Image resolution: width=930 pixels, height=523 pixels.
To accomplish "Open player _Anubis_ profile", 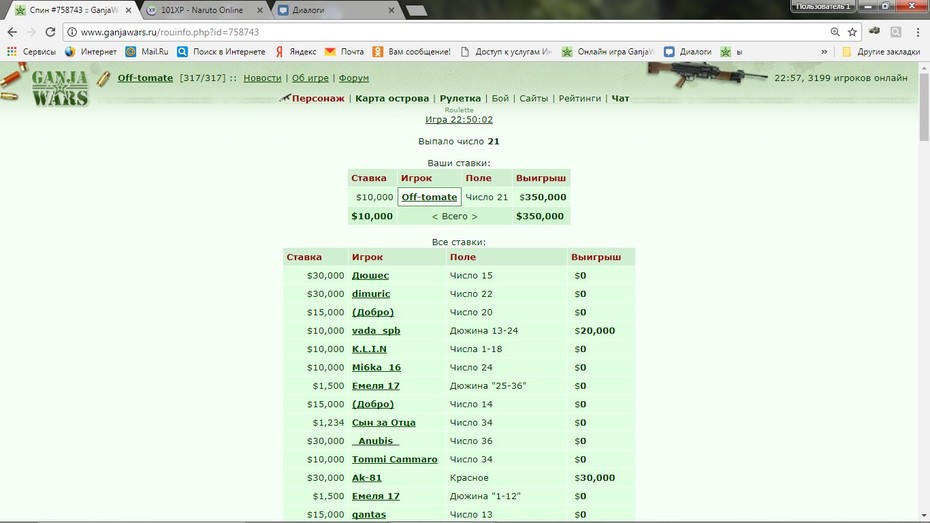I will [x=375, y=441].
